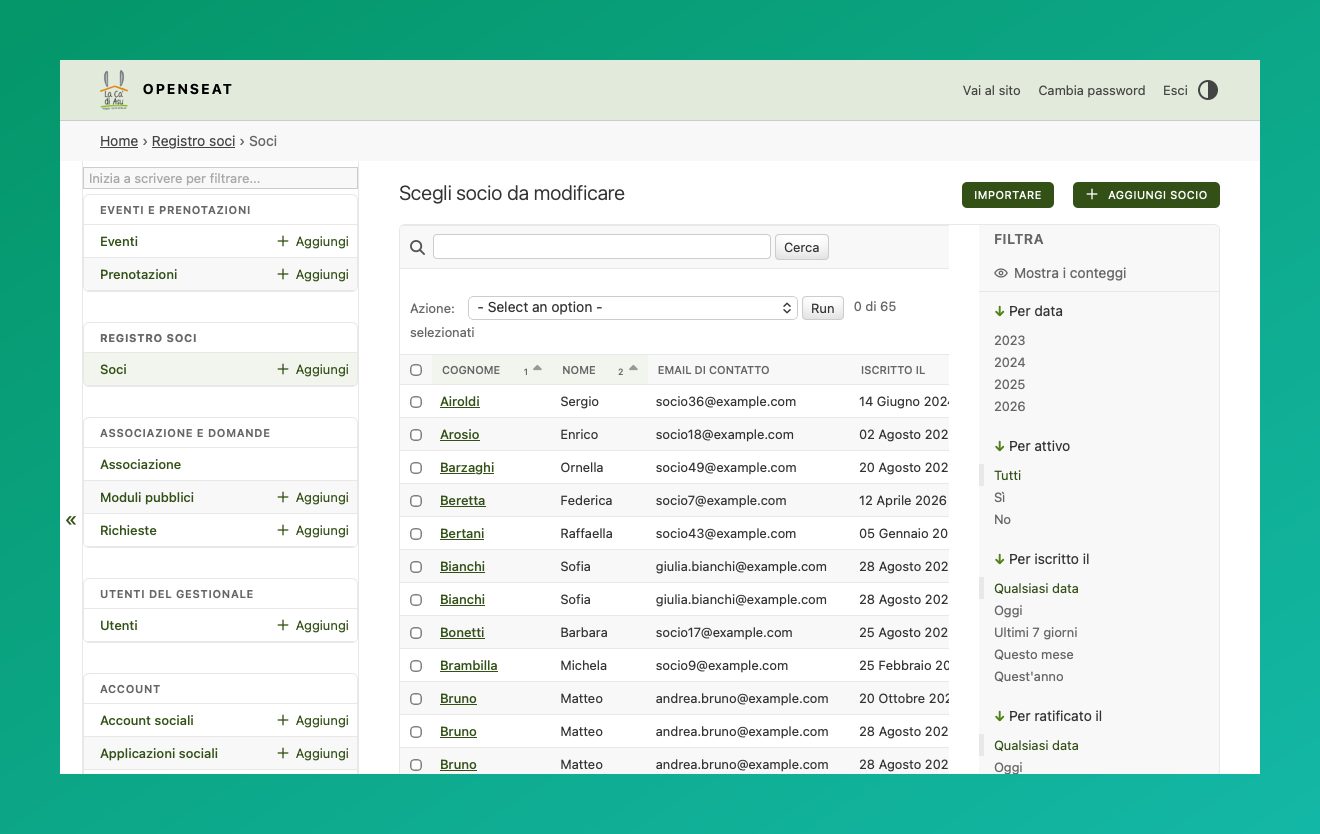Click the Importare button
This screenshot has width=1320, height=834.
click(1008, 195)
